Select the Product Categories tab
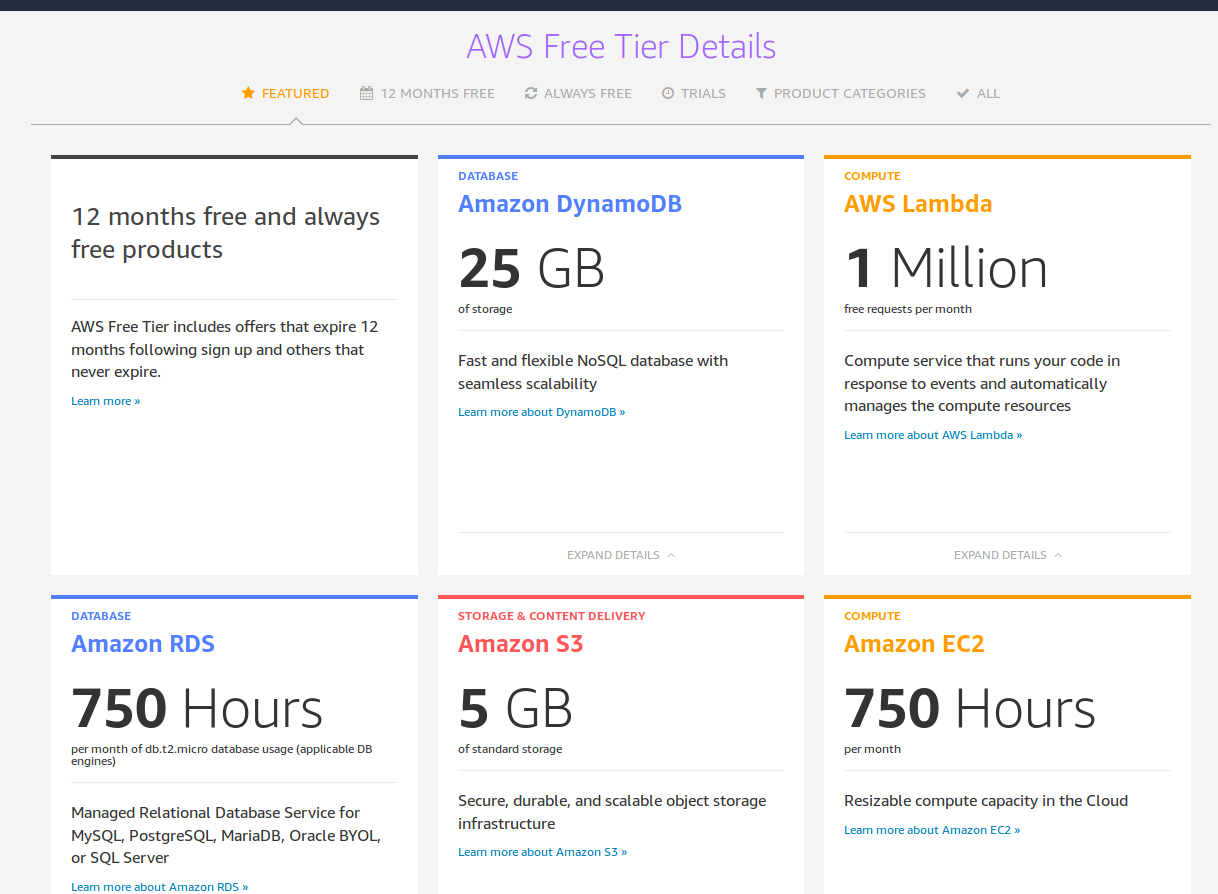This screenshot has width=1218, height=894. coord(849,93)
